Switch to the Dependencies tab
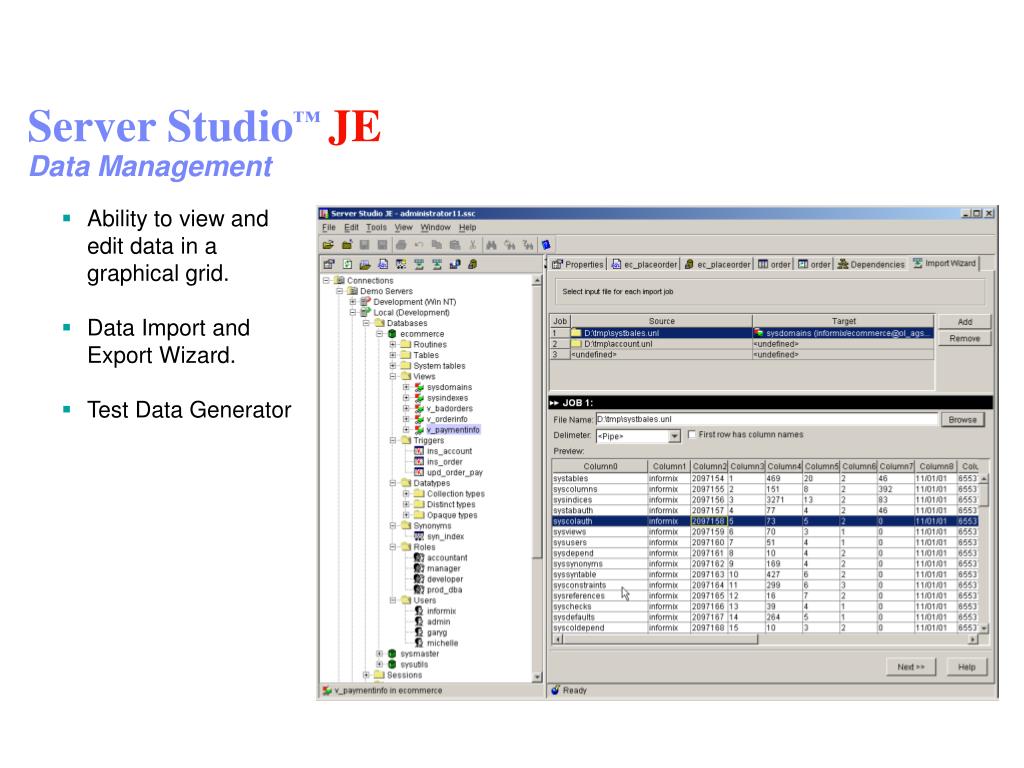Image resolution: width=1024 pixels, height=768 pixels. (x=871, y=264)
